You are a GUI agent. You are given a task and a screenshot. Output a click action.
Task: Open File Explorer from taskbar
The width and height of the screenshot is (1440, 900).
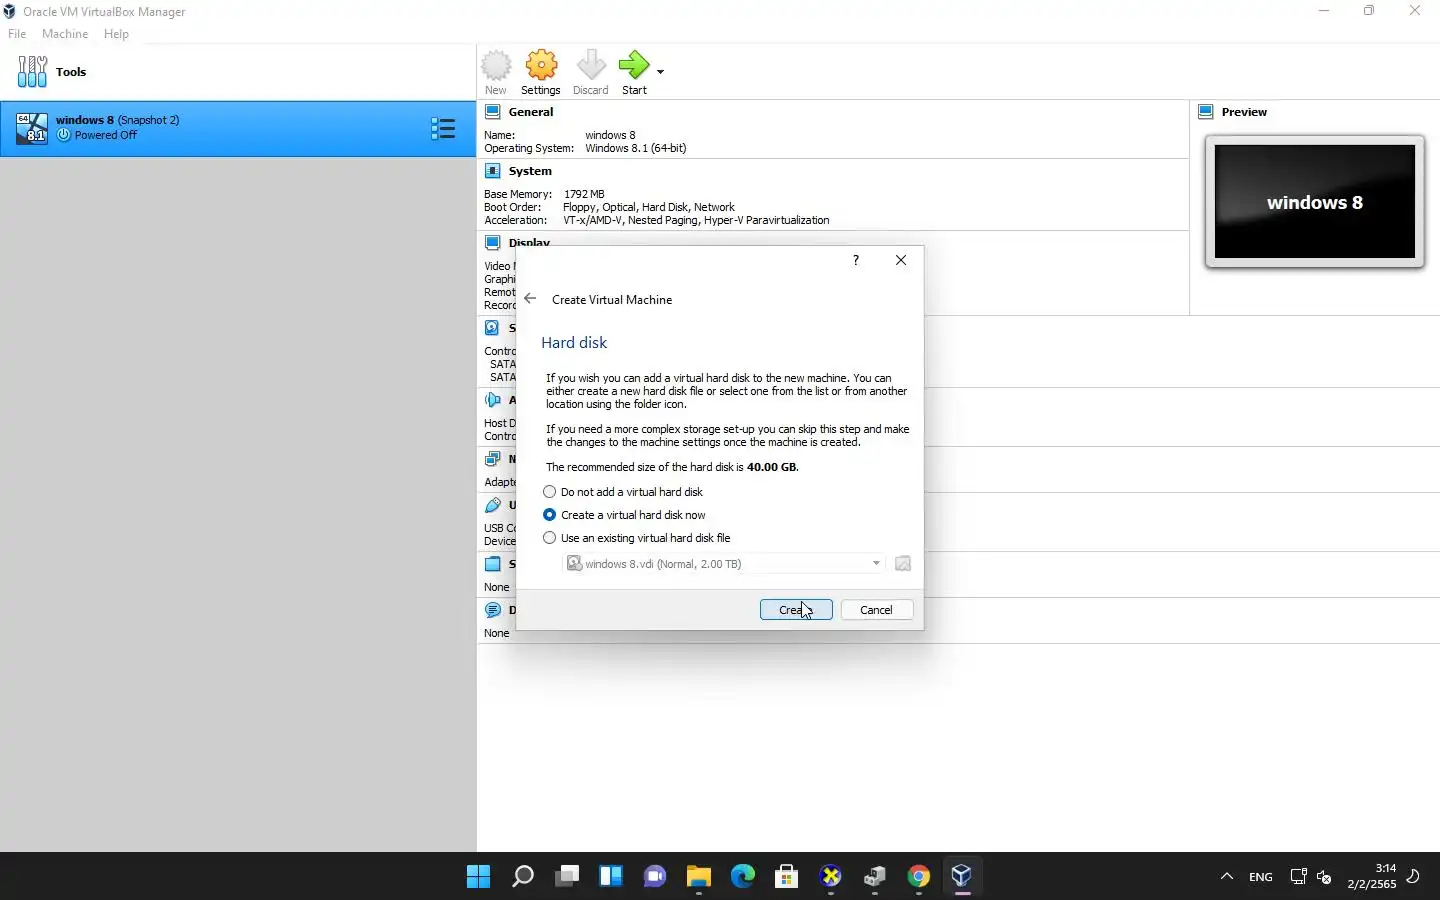point(699,877)
